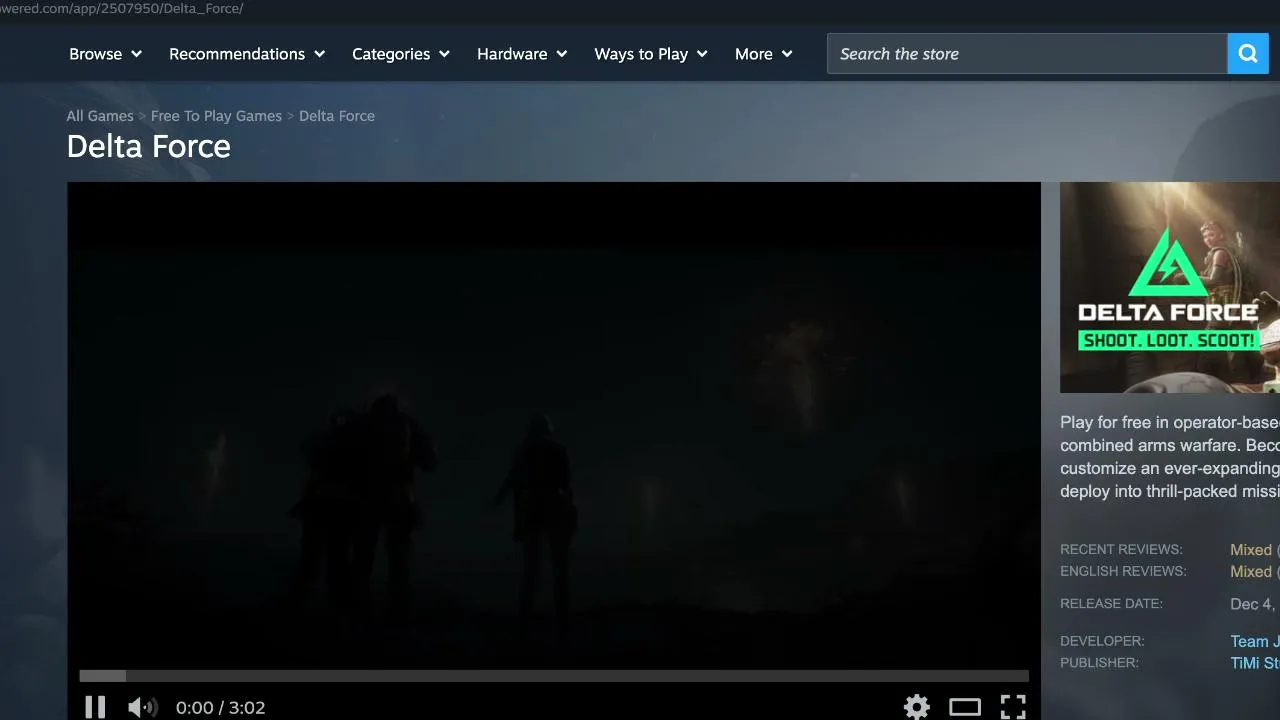Viewport: 1280px width, 720px height.
Task: Go to the All Games breadcrumb
Action: pyautogui.click(x=100, y=116)
